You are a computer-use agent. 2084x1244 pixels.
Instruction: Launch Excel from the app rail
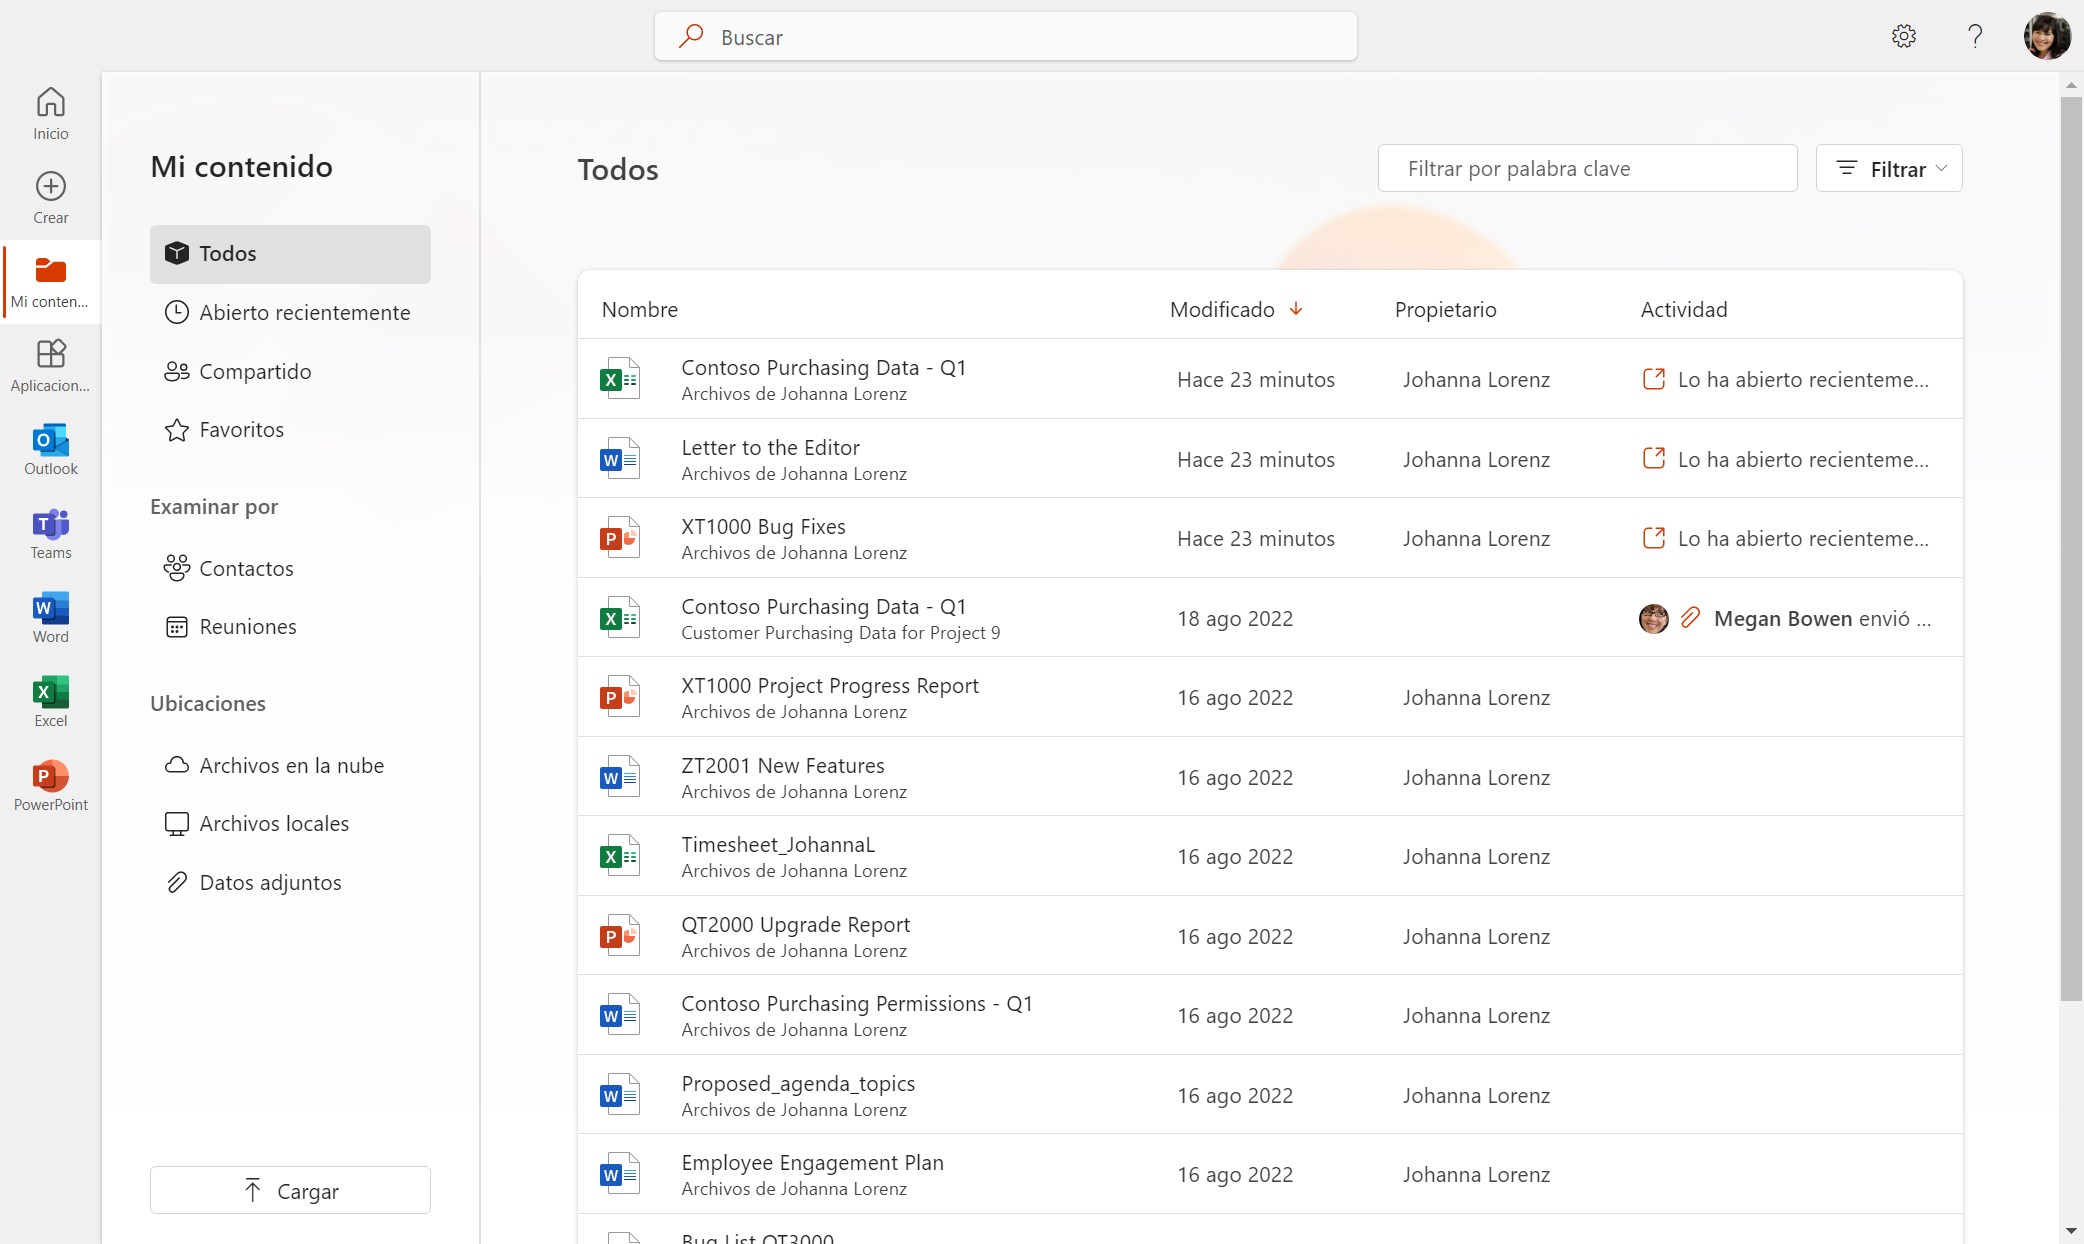(49, 699)
